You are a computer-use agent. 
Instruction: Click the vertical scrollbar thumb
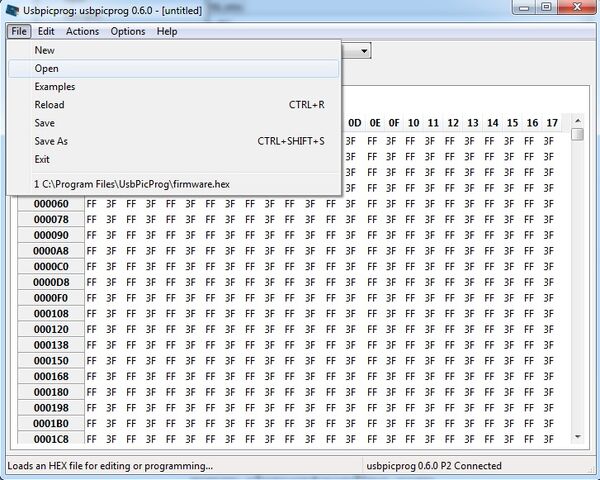[x=578, y=135]
